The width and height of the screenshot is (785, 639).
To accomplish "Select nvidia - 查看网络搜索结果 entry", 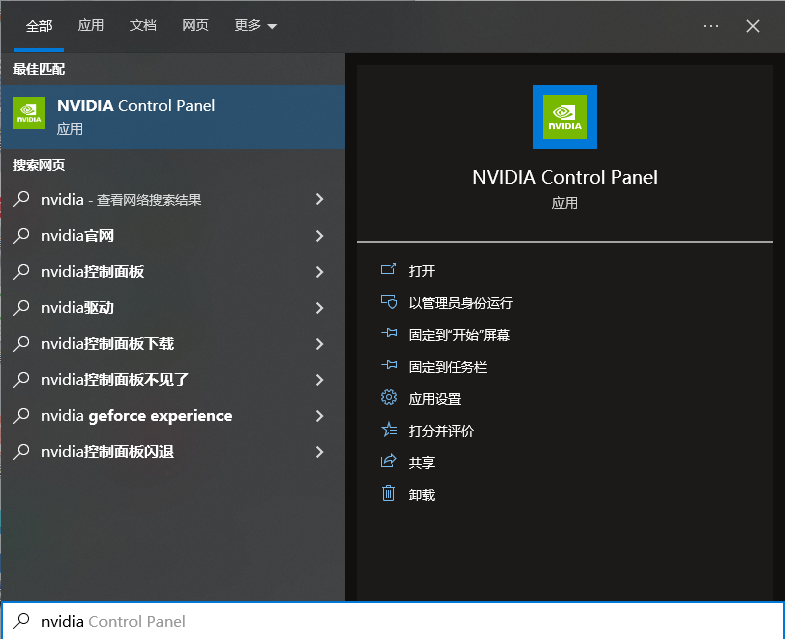I will tap(173, 199).
